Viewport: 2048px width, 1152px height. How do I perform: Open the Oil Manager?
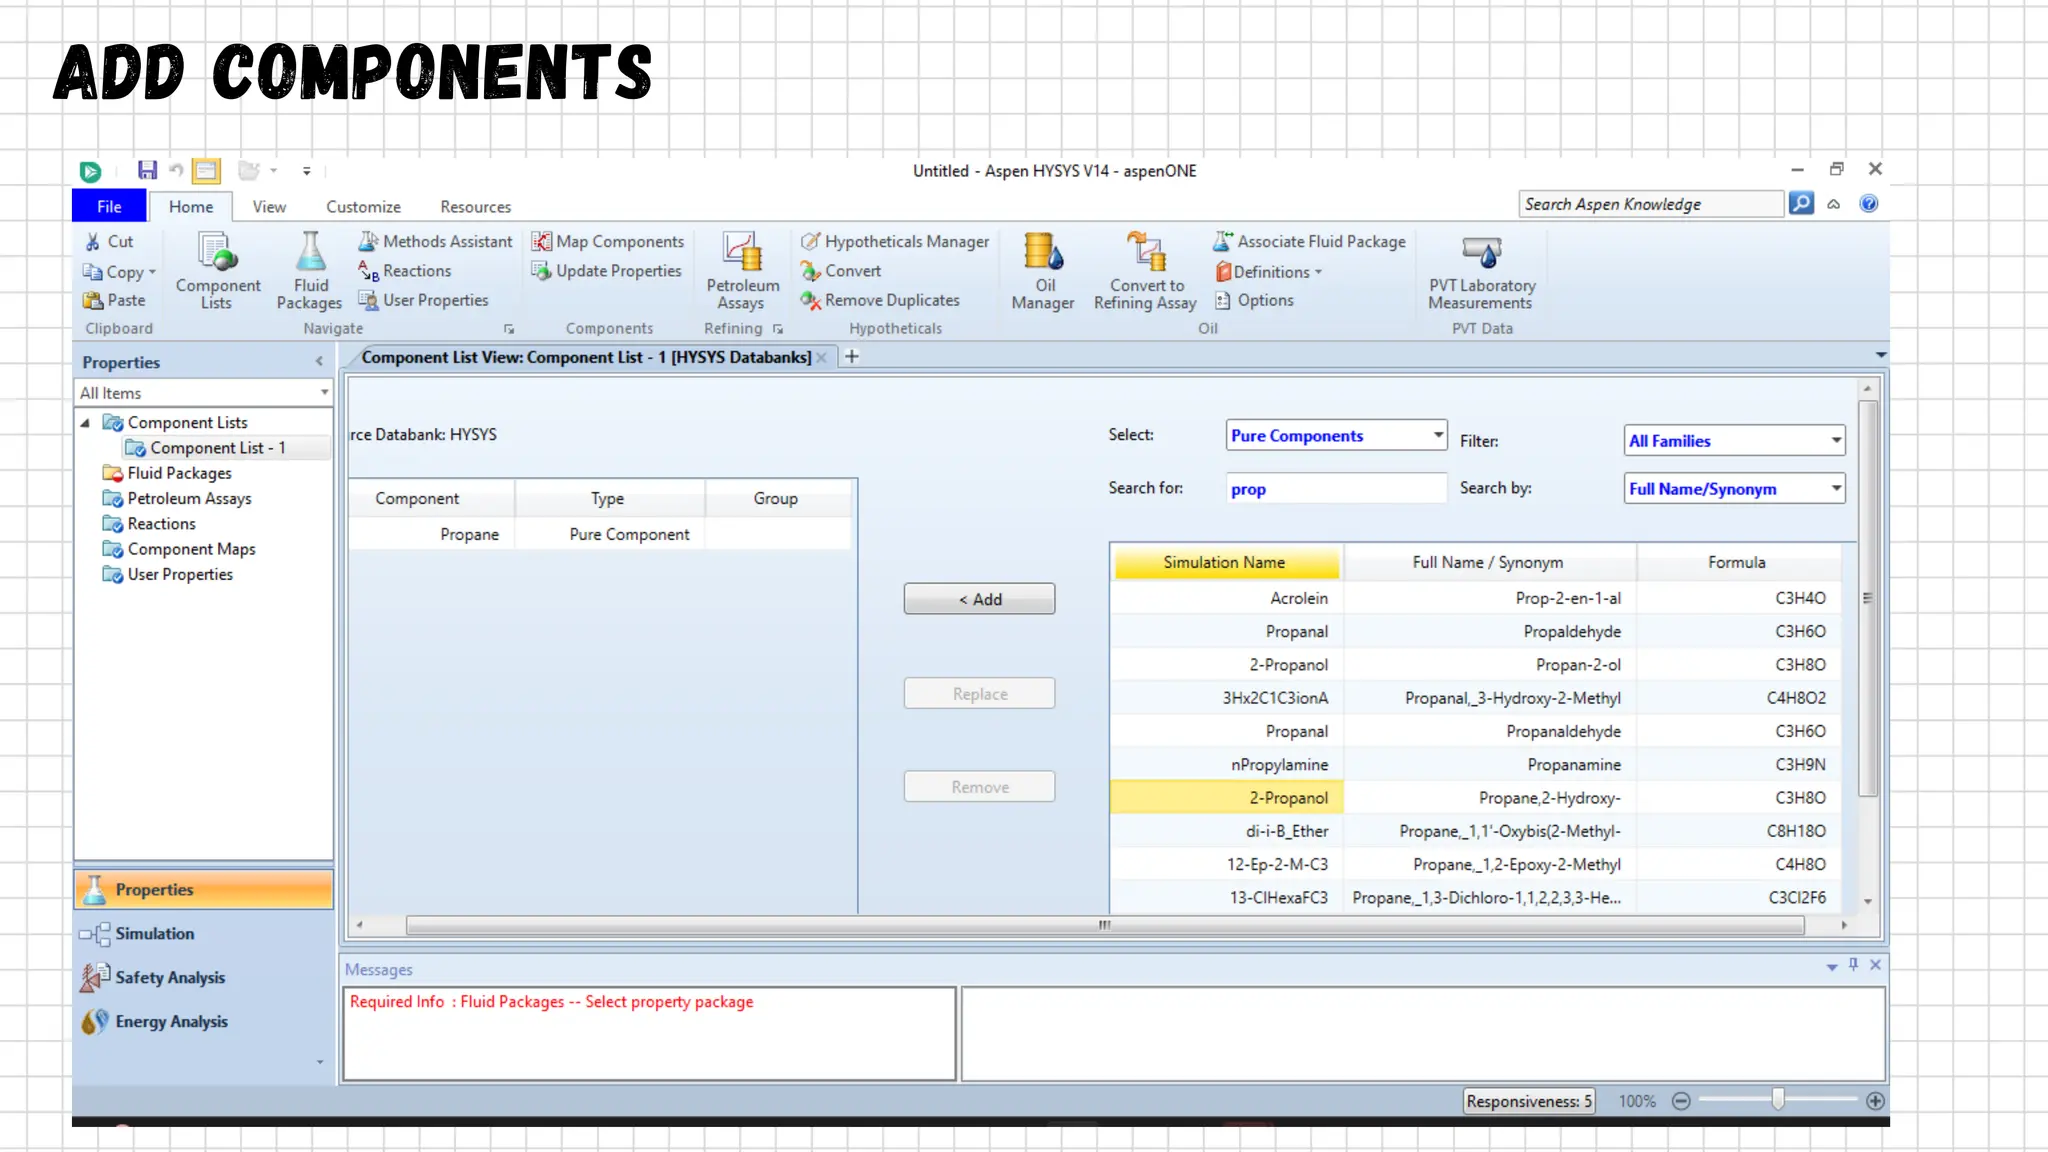tap(1043, 271)
